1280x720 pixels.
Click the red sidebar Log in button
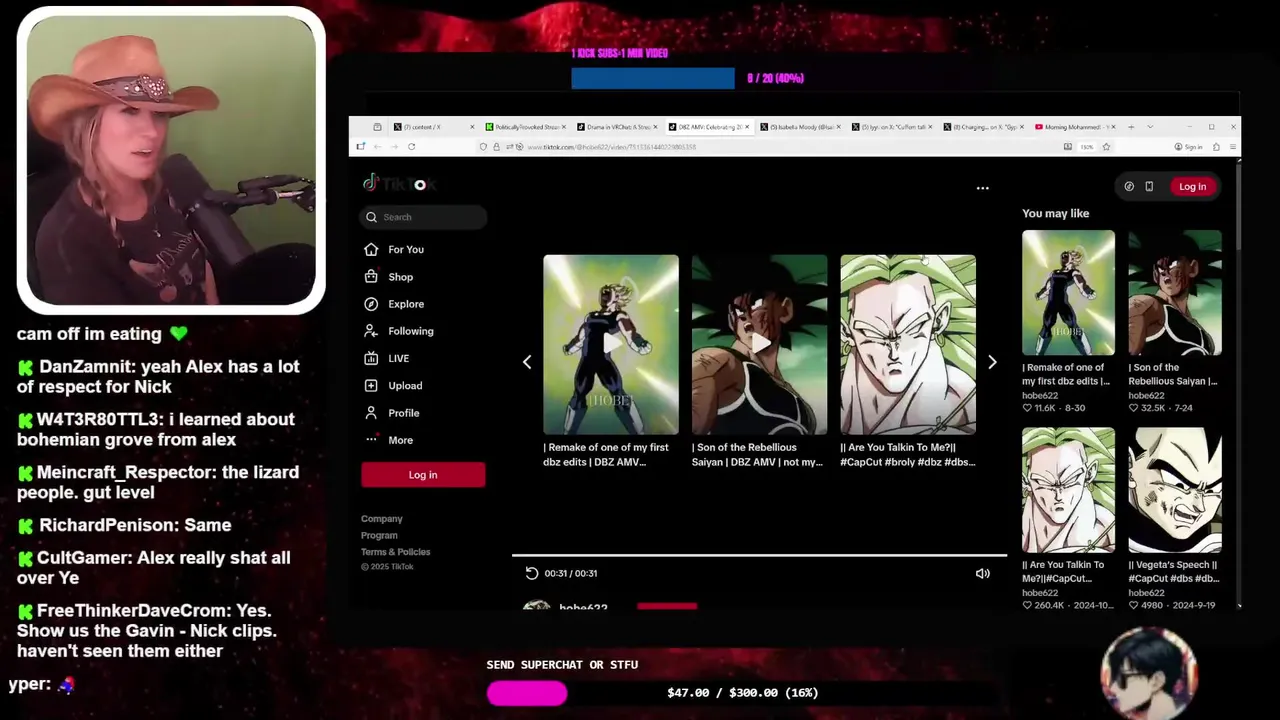coord(423,475)
